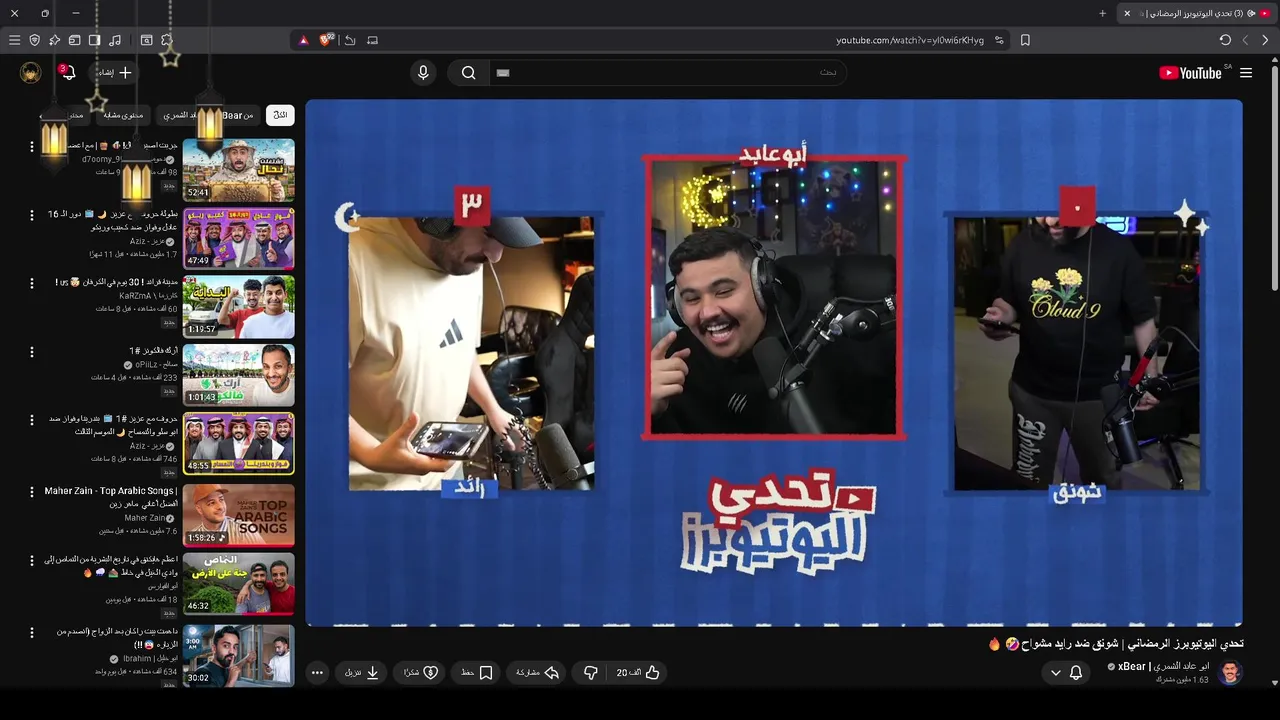Open YouTube notifications bell

(68, 73)
